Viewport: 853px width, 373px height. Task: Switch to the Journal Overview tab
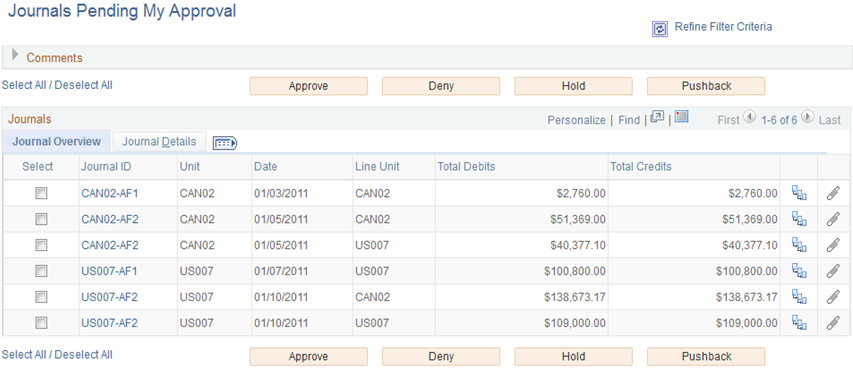tap(57, 141)
